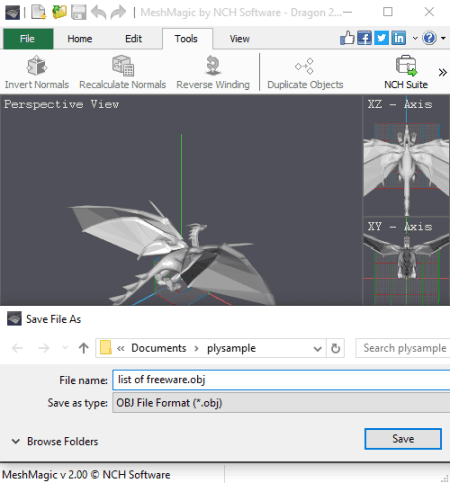Go forward in the Save dialog

click(43, 348)
